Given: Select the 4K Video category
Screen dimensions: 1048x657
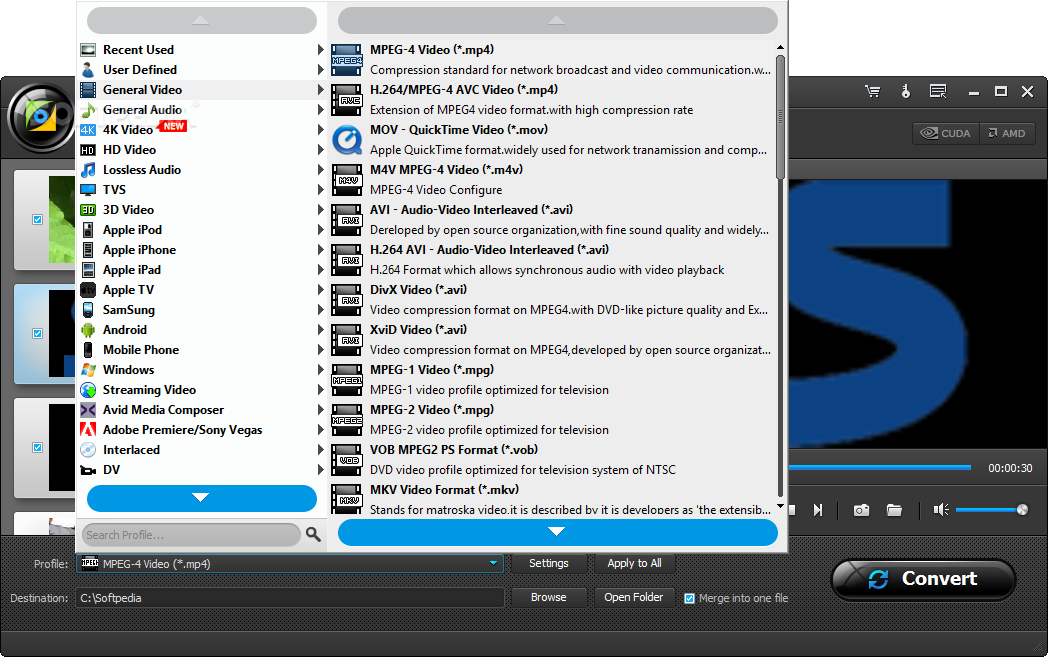Looking at the screenshot, I should pos(201,130).
